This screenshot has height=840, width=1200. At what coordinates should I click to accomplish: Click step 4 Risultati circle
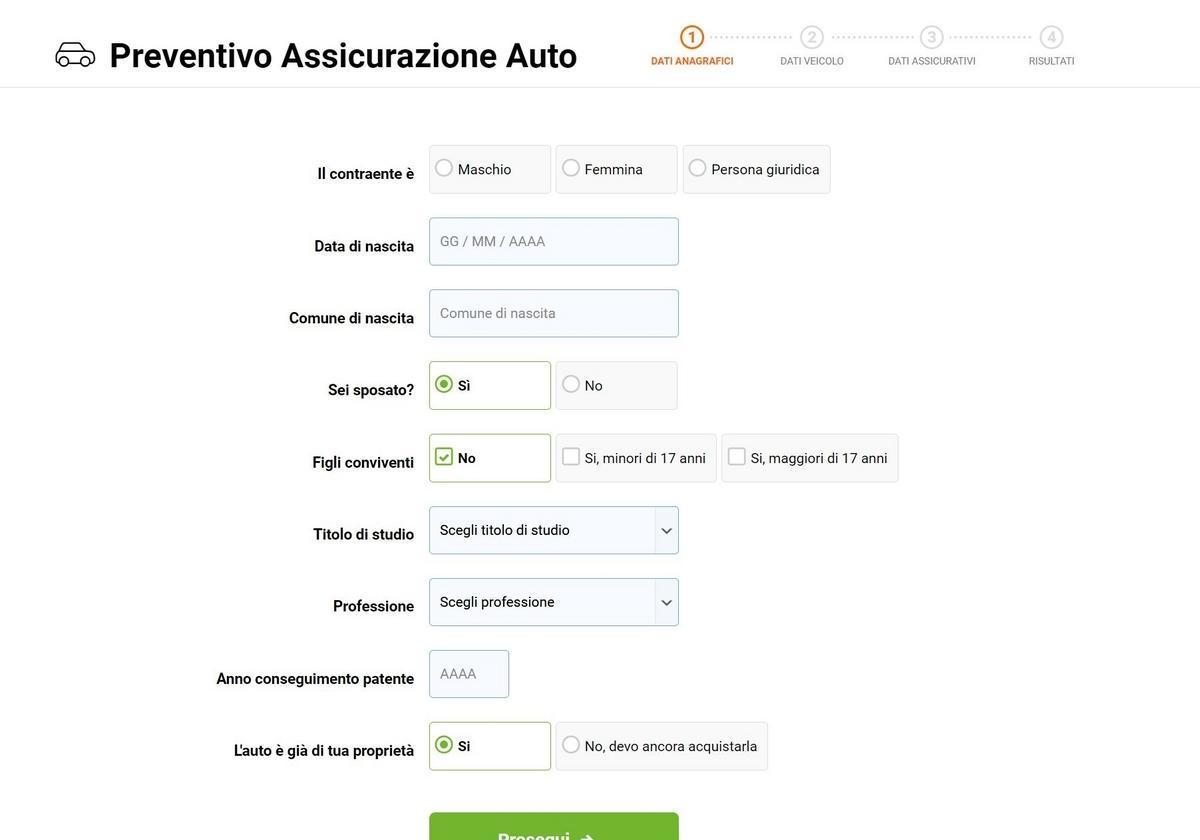point(1051,37)
